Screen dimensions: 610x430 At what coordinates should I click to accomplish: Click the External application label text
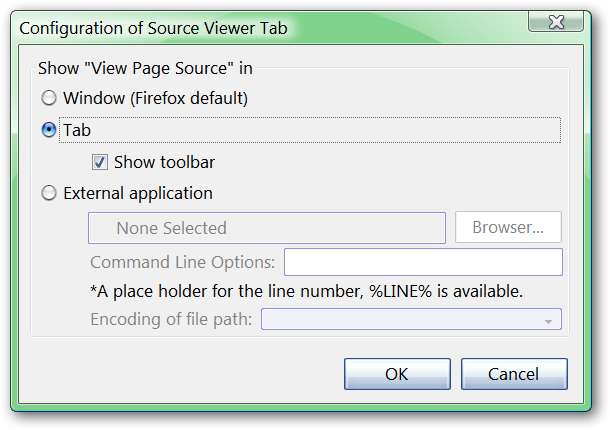tap(137, 194)
